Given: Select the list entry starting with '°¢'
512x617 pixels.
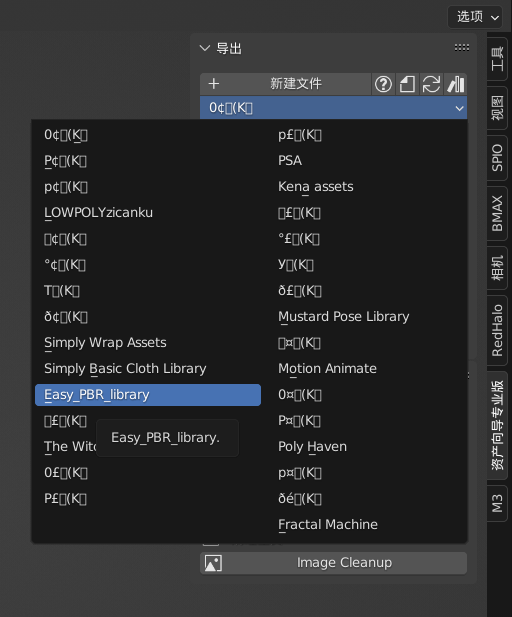Looking at the screenshot, I should 148,265.
